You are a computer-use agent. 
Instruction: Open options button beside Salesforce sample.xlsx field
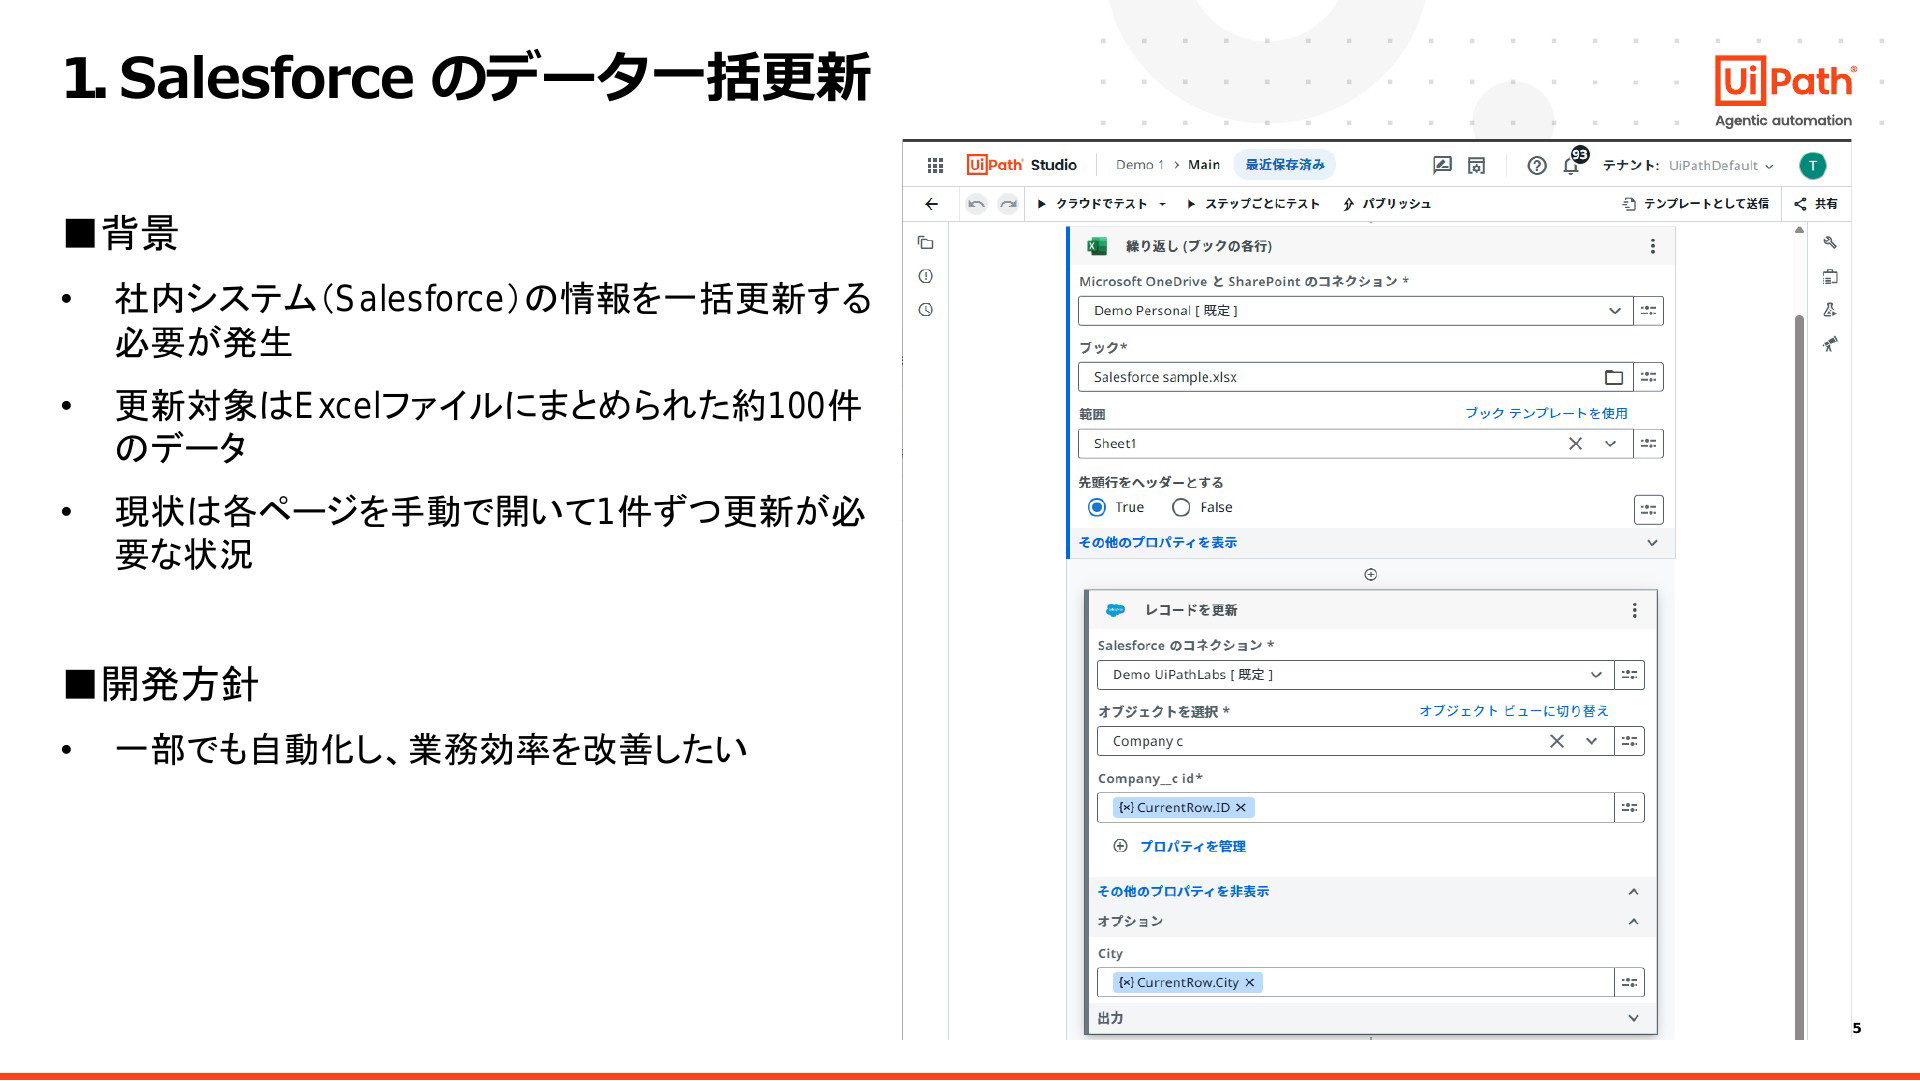(x=1648, y=377)
